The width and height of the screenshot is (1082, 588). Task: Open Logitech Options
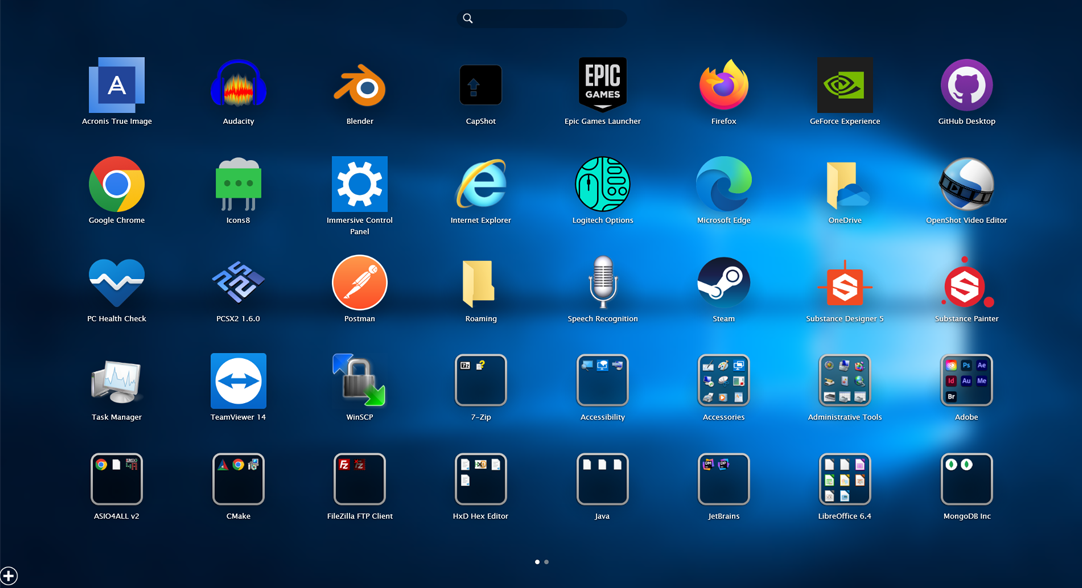[x=602, y=184]
